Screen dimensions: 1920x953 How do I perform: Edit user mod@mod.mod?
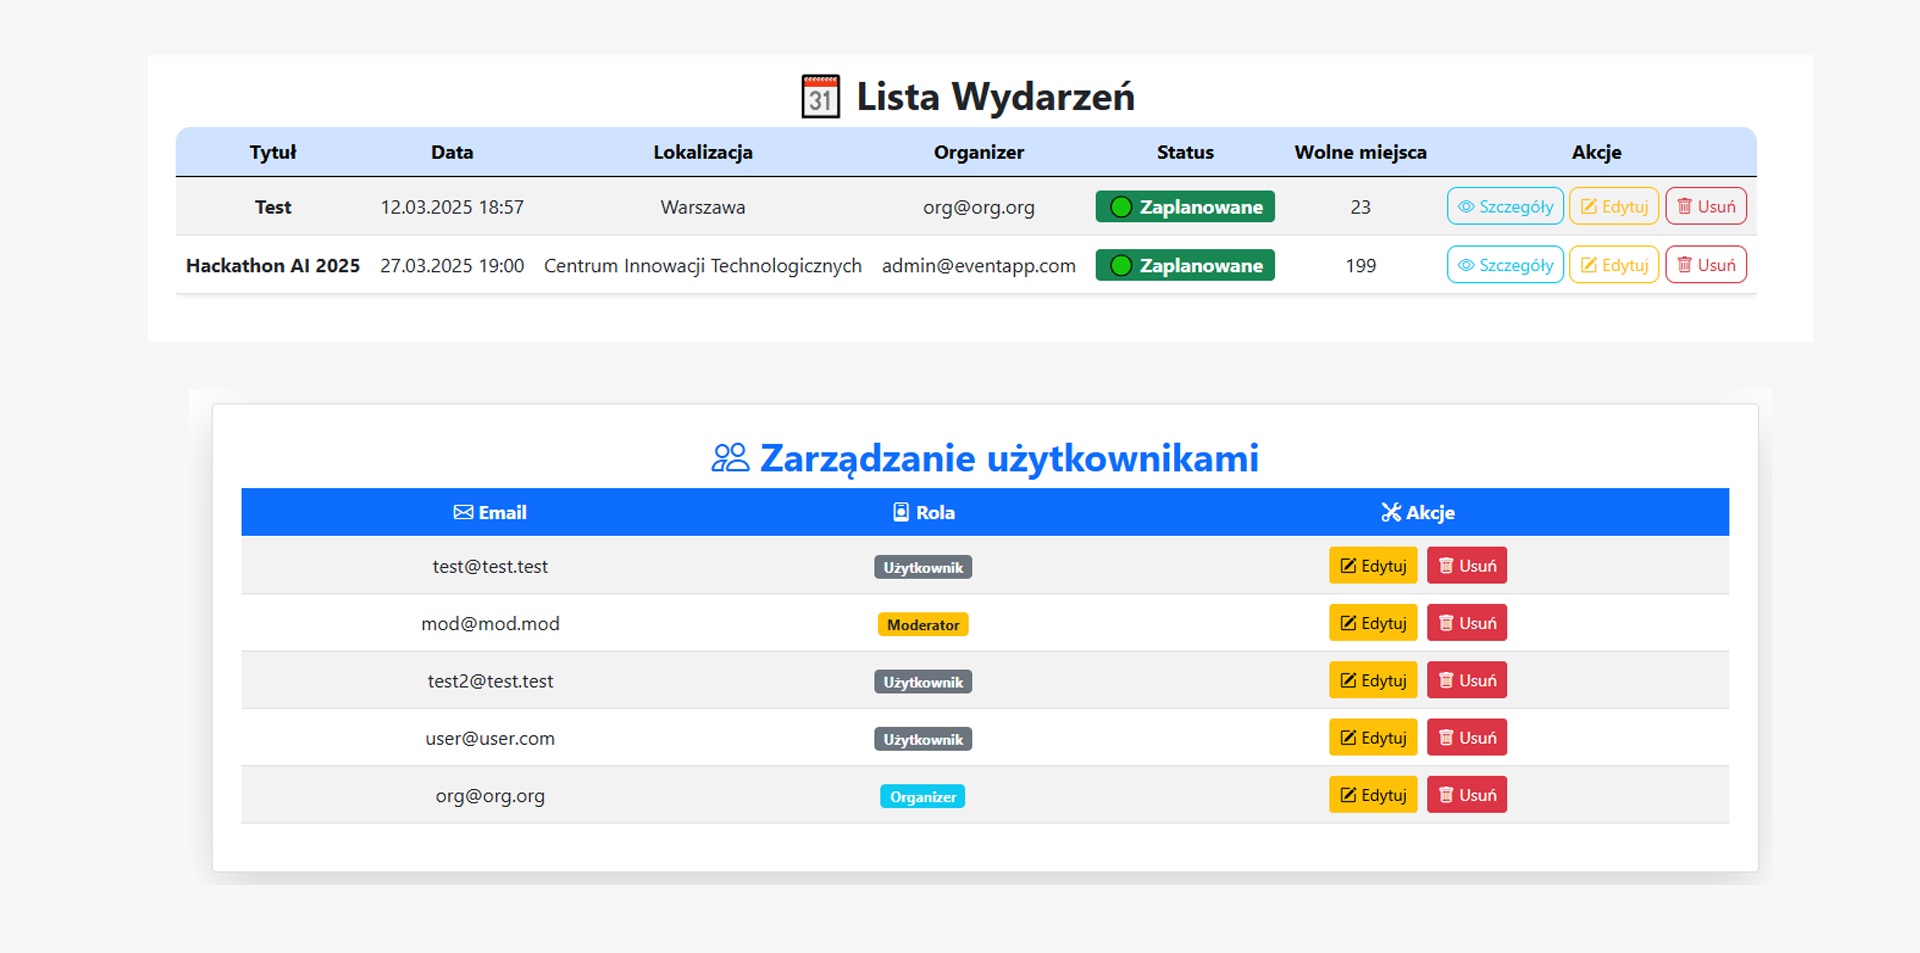point(1373,623)
